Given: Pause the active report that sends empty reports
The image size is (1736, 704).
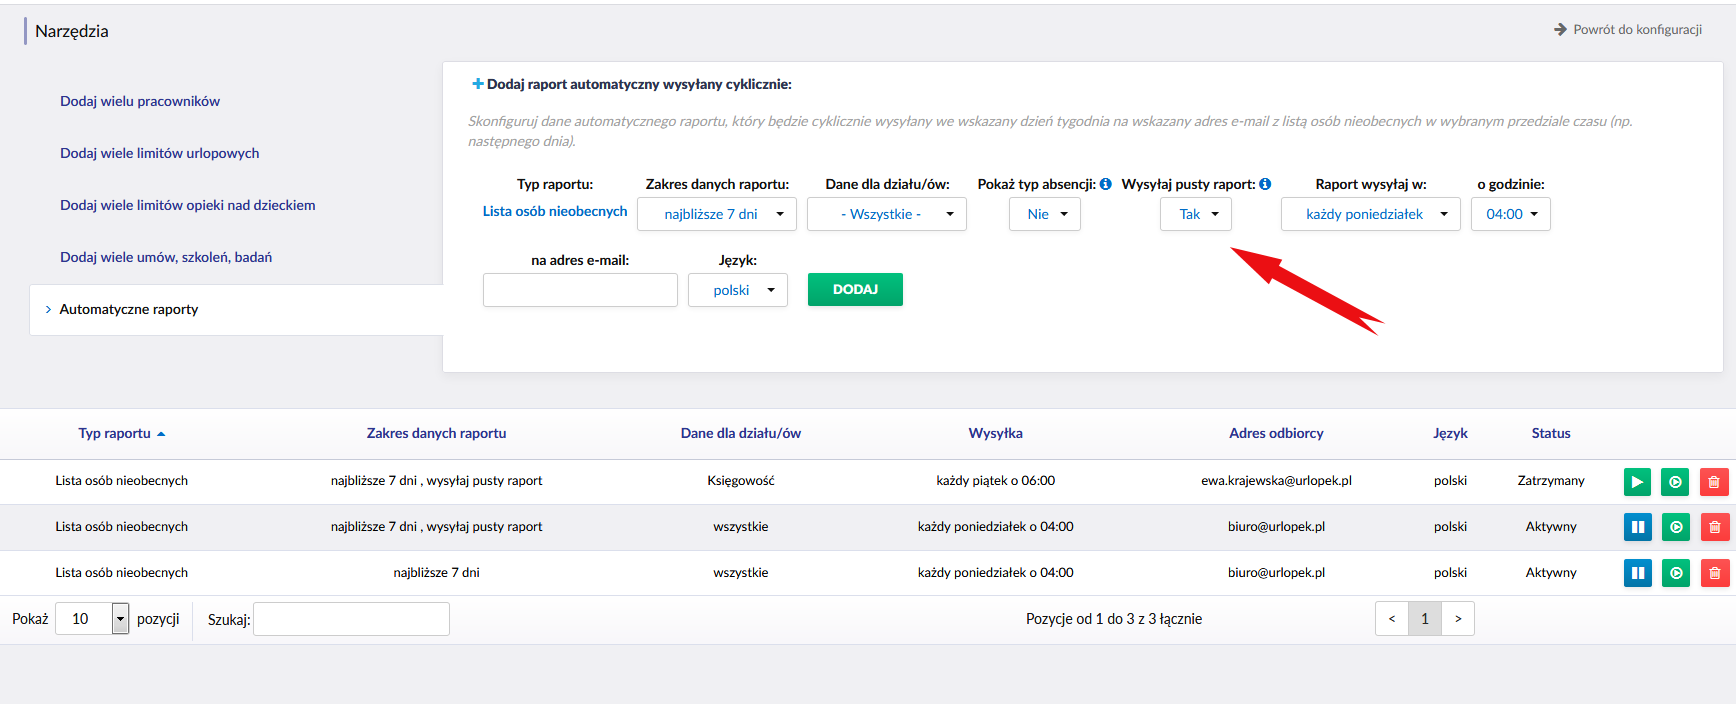Looking at the screenshot, I should pos(1637,527).
